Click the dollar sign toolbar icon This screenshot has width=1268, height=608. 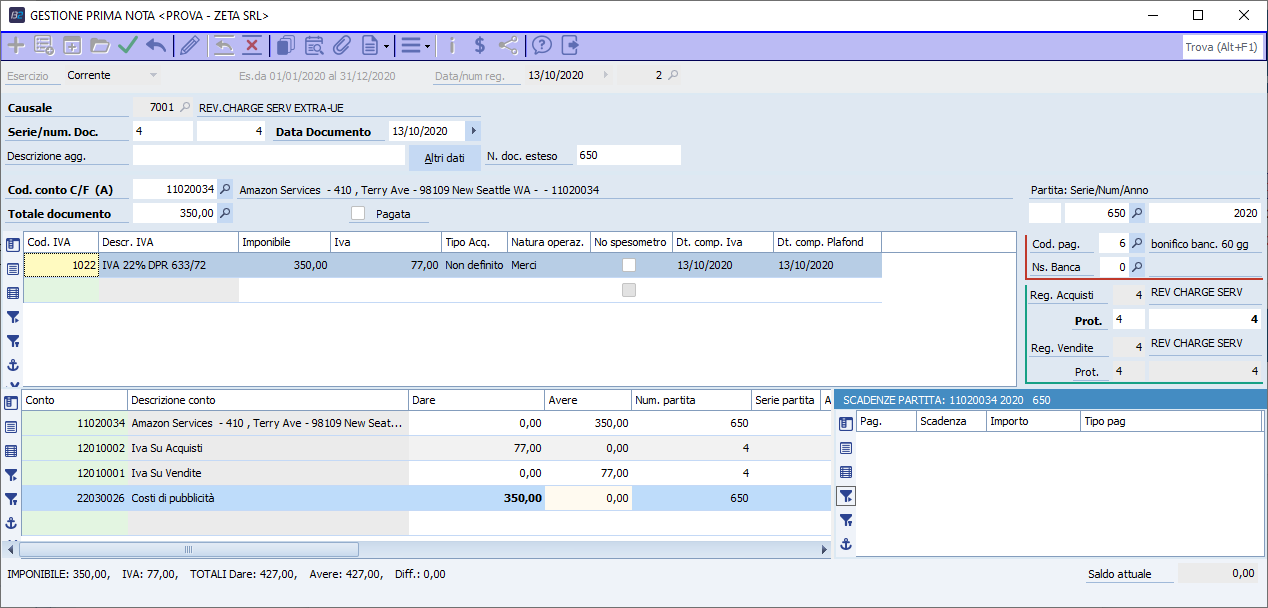(480, 45)
